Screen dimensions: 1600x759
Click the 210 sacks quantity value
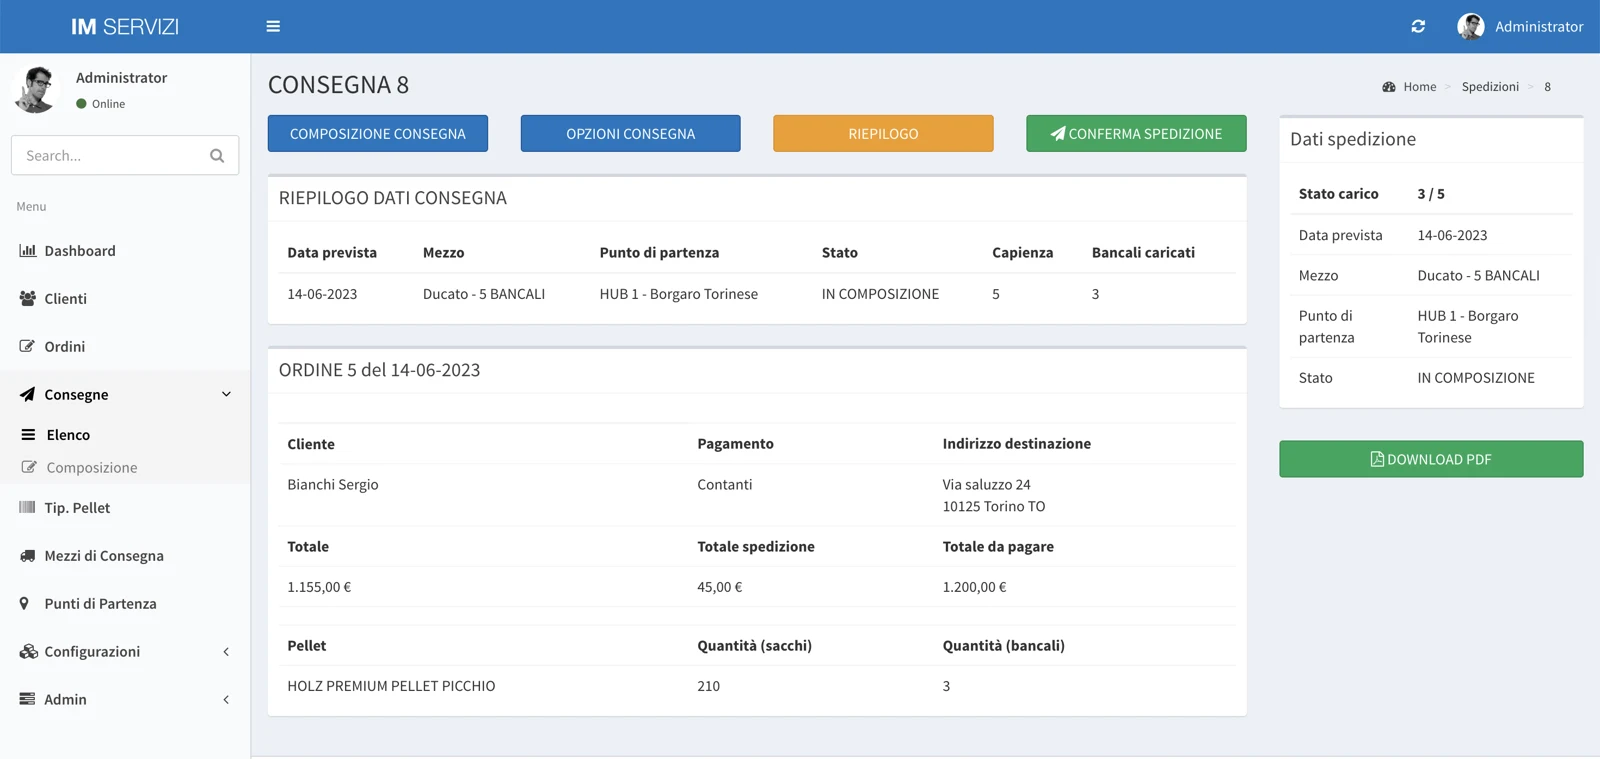709,686
